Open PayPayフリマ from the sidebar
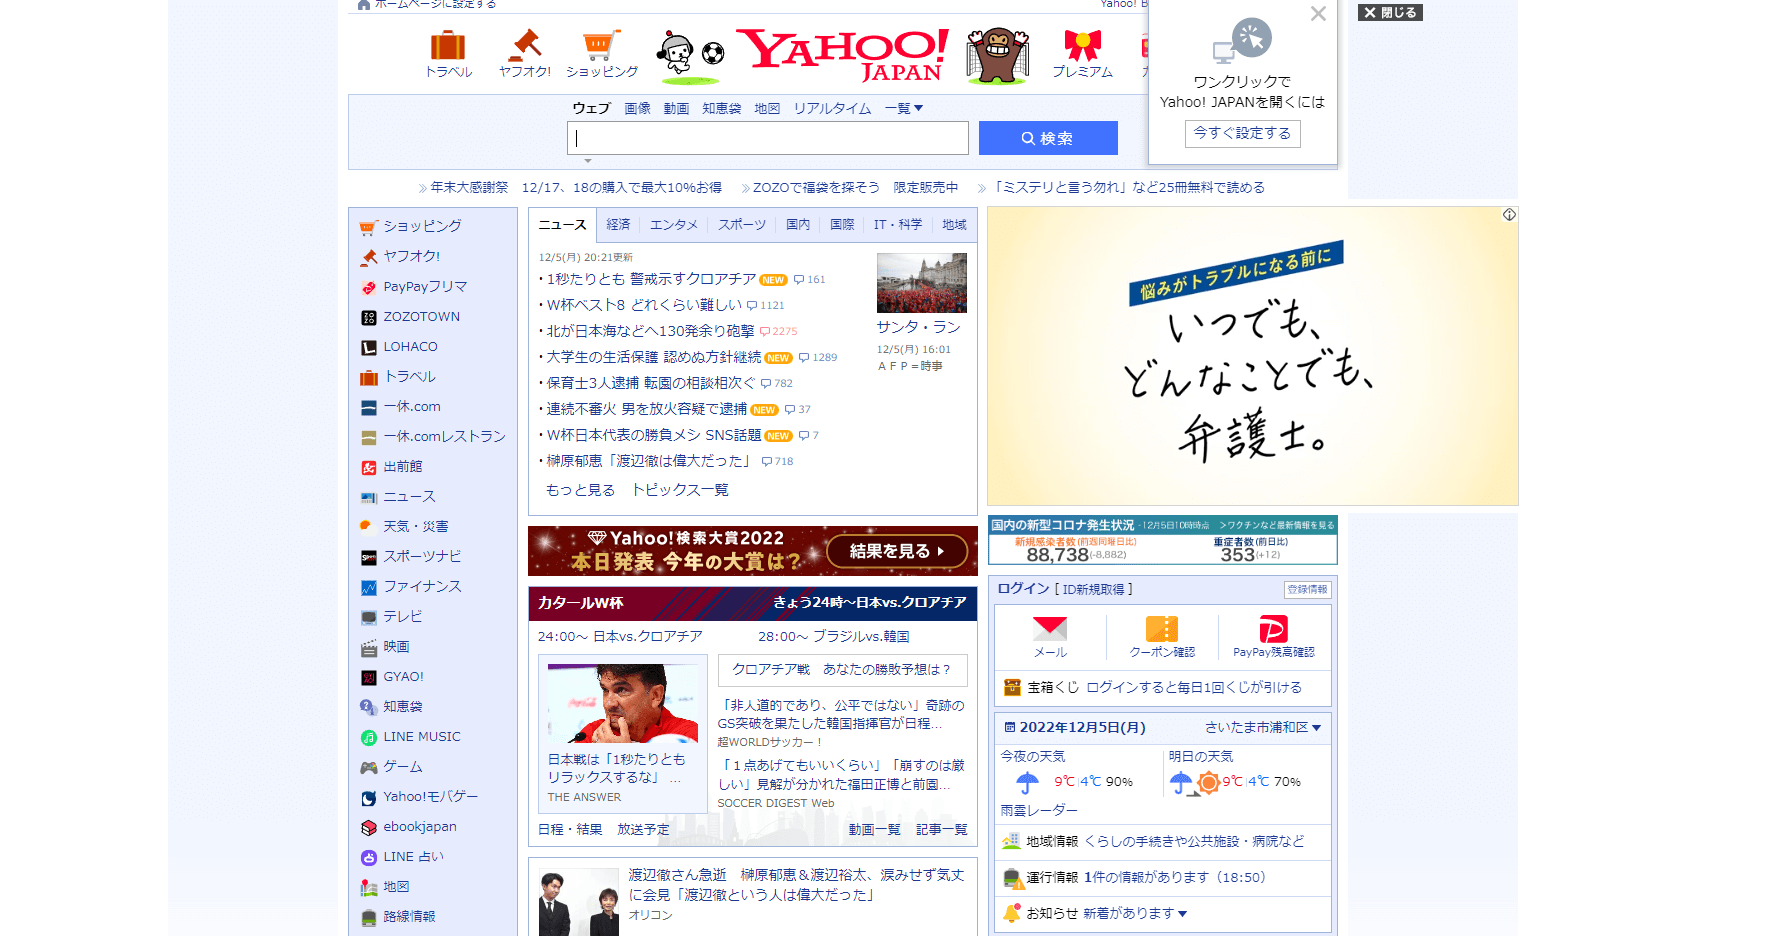The image size is (1768, 936). tap(424, 287)
